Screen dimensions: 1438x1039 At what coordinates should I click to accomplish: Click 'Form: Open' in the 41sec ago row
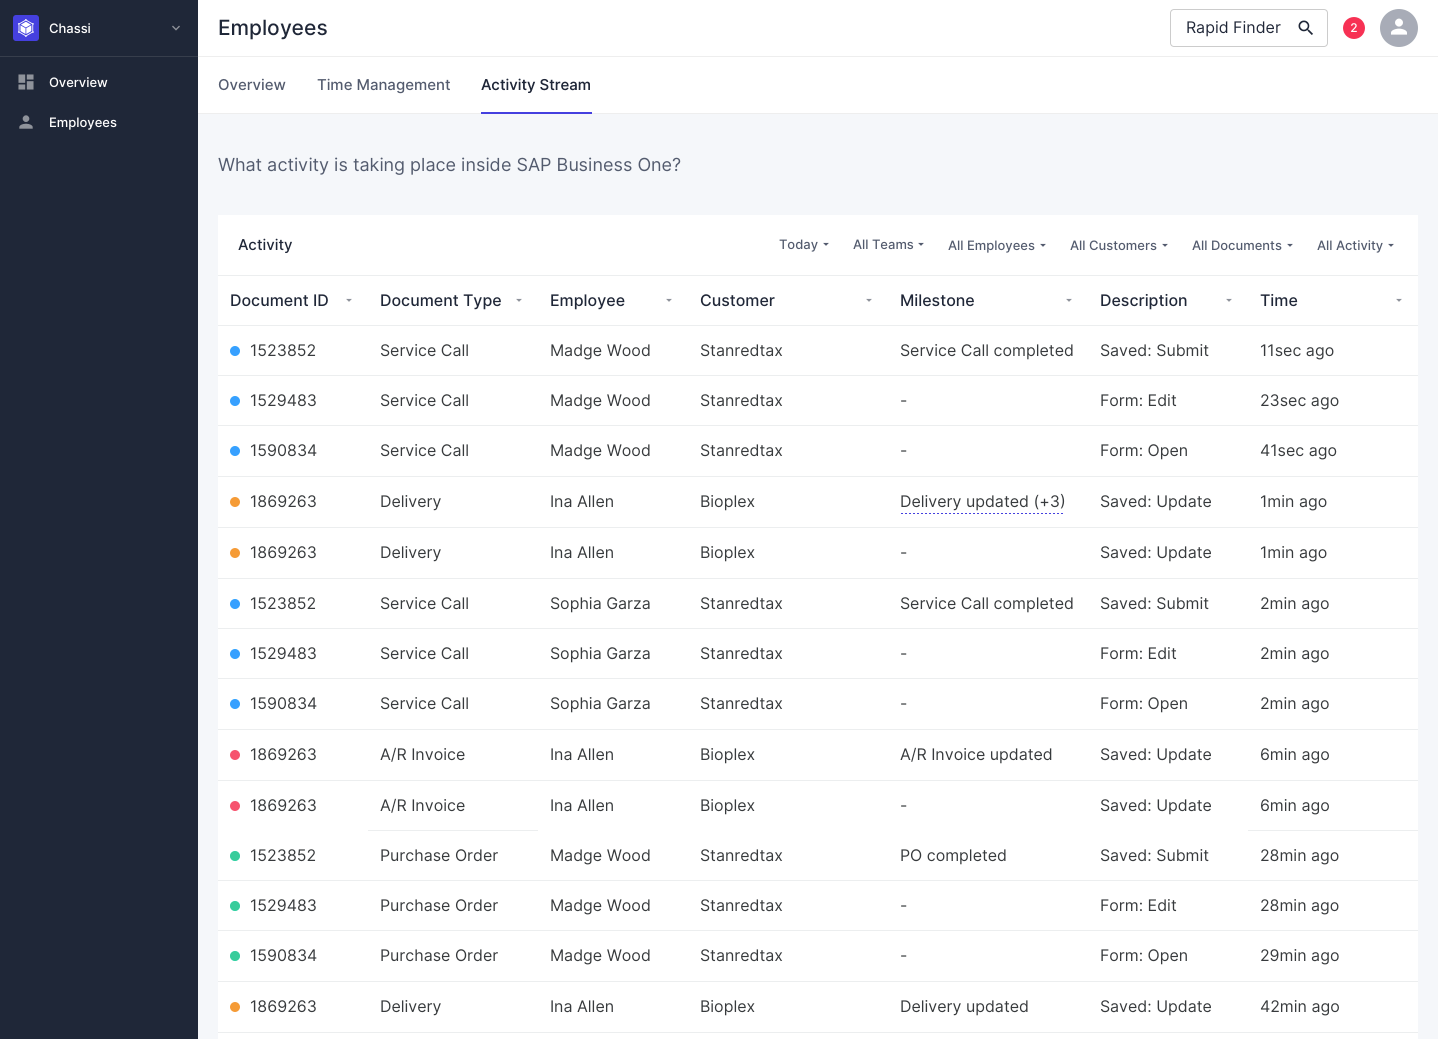click(1144, 451)
